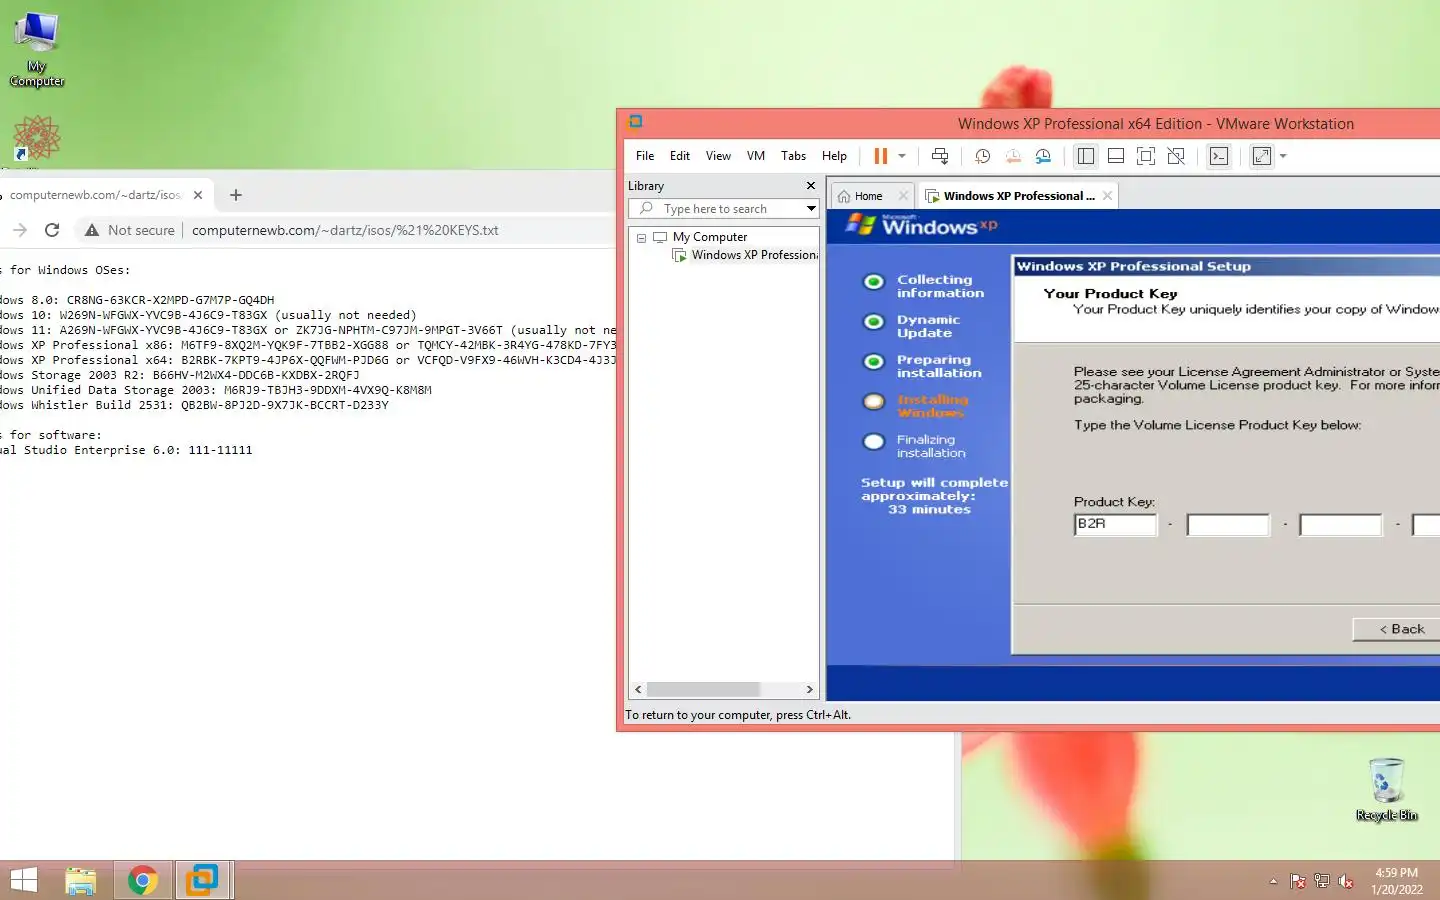Viewport: 1440px width, 900px height.
Task: Open the power options arrow beside pause
Action: tap(902, 156)
